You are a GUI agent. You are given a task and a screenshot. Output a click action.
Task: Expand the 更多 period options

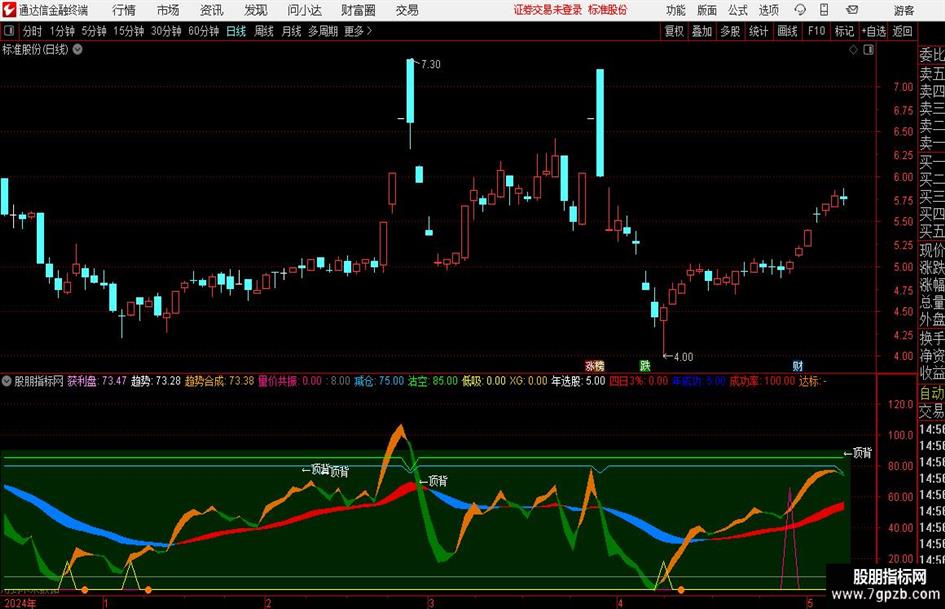tap(358, 31)
